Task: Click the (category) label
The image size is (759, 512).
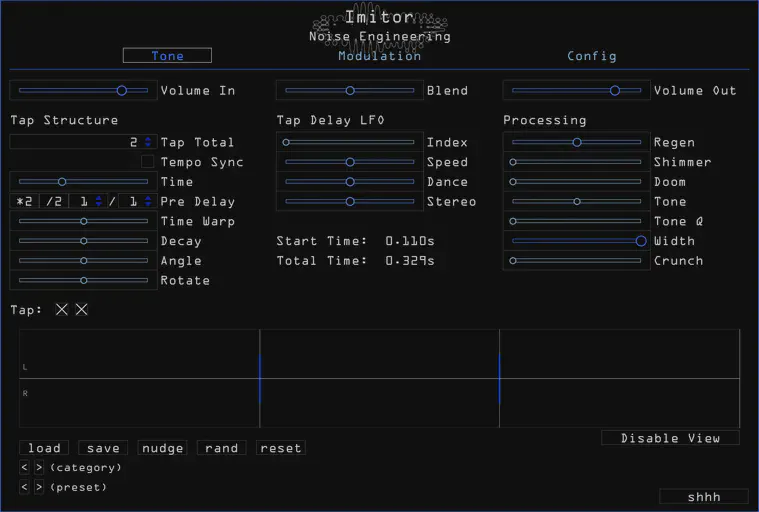Action: click(86, 467)
